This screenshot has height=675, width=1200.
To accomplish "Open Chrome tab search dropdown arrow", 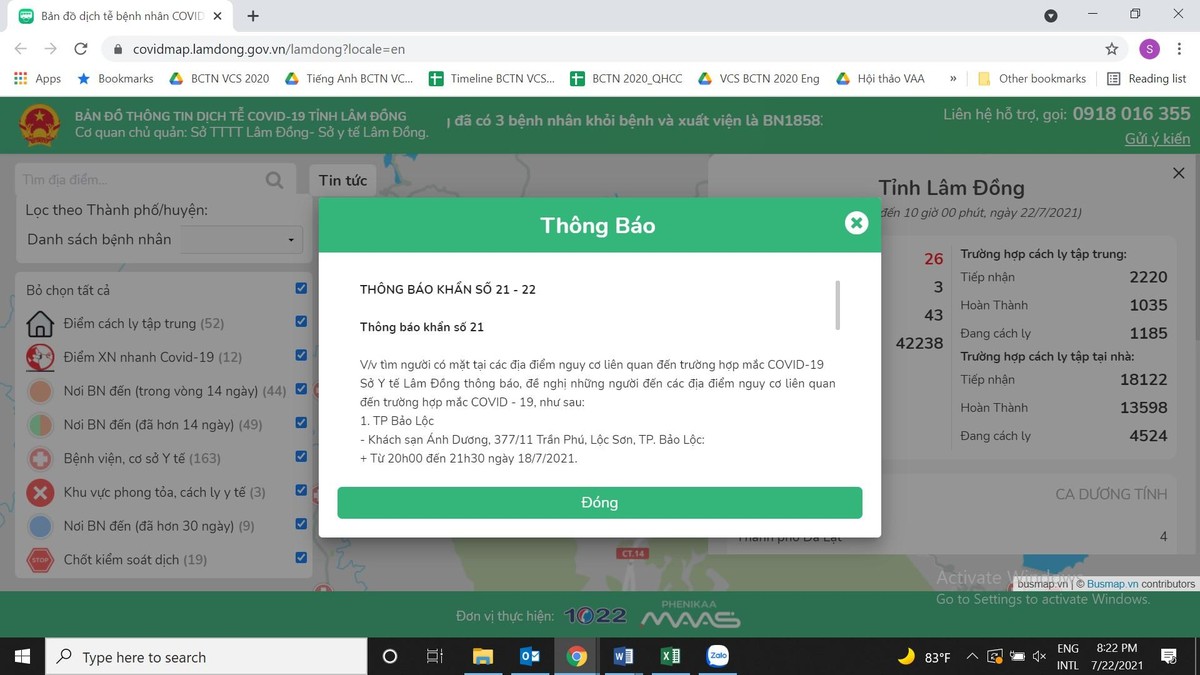I will (1050, 16).
